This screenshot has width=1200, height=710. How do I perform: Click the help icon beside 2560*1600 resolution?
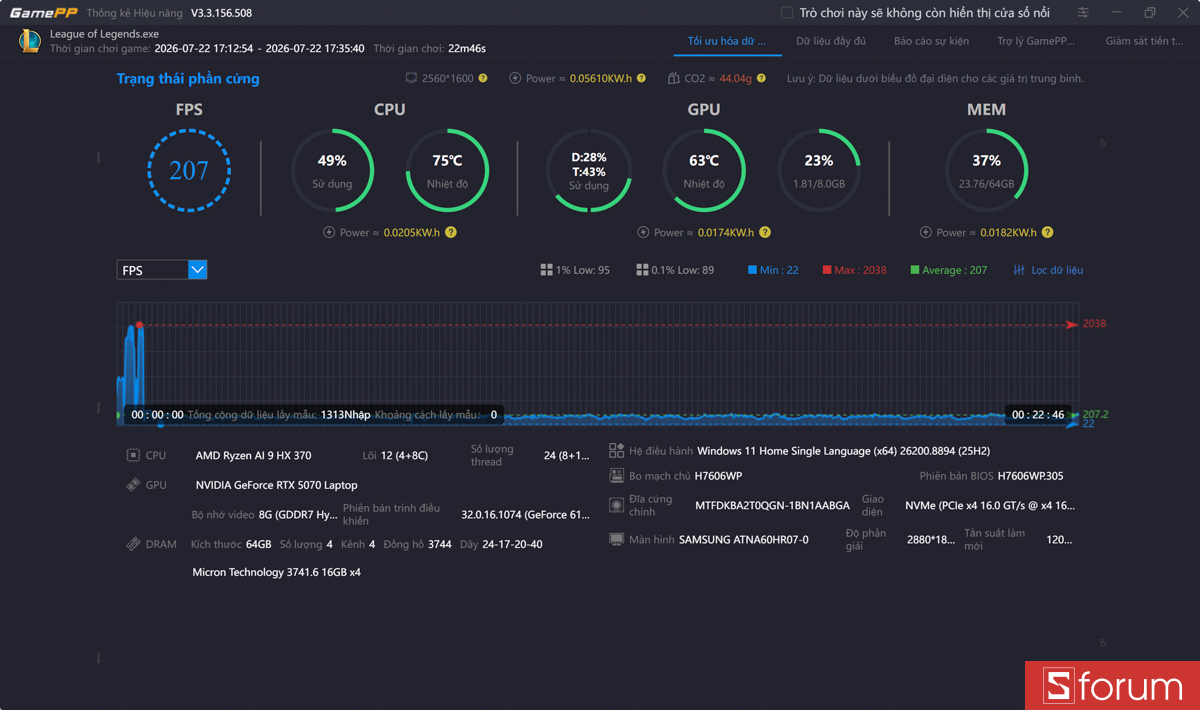pyautogui.click(x=483, y=78)
